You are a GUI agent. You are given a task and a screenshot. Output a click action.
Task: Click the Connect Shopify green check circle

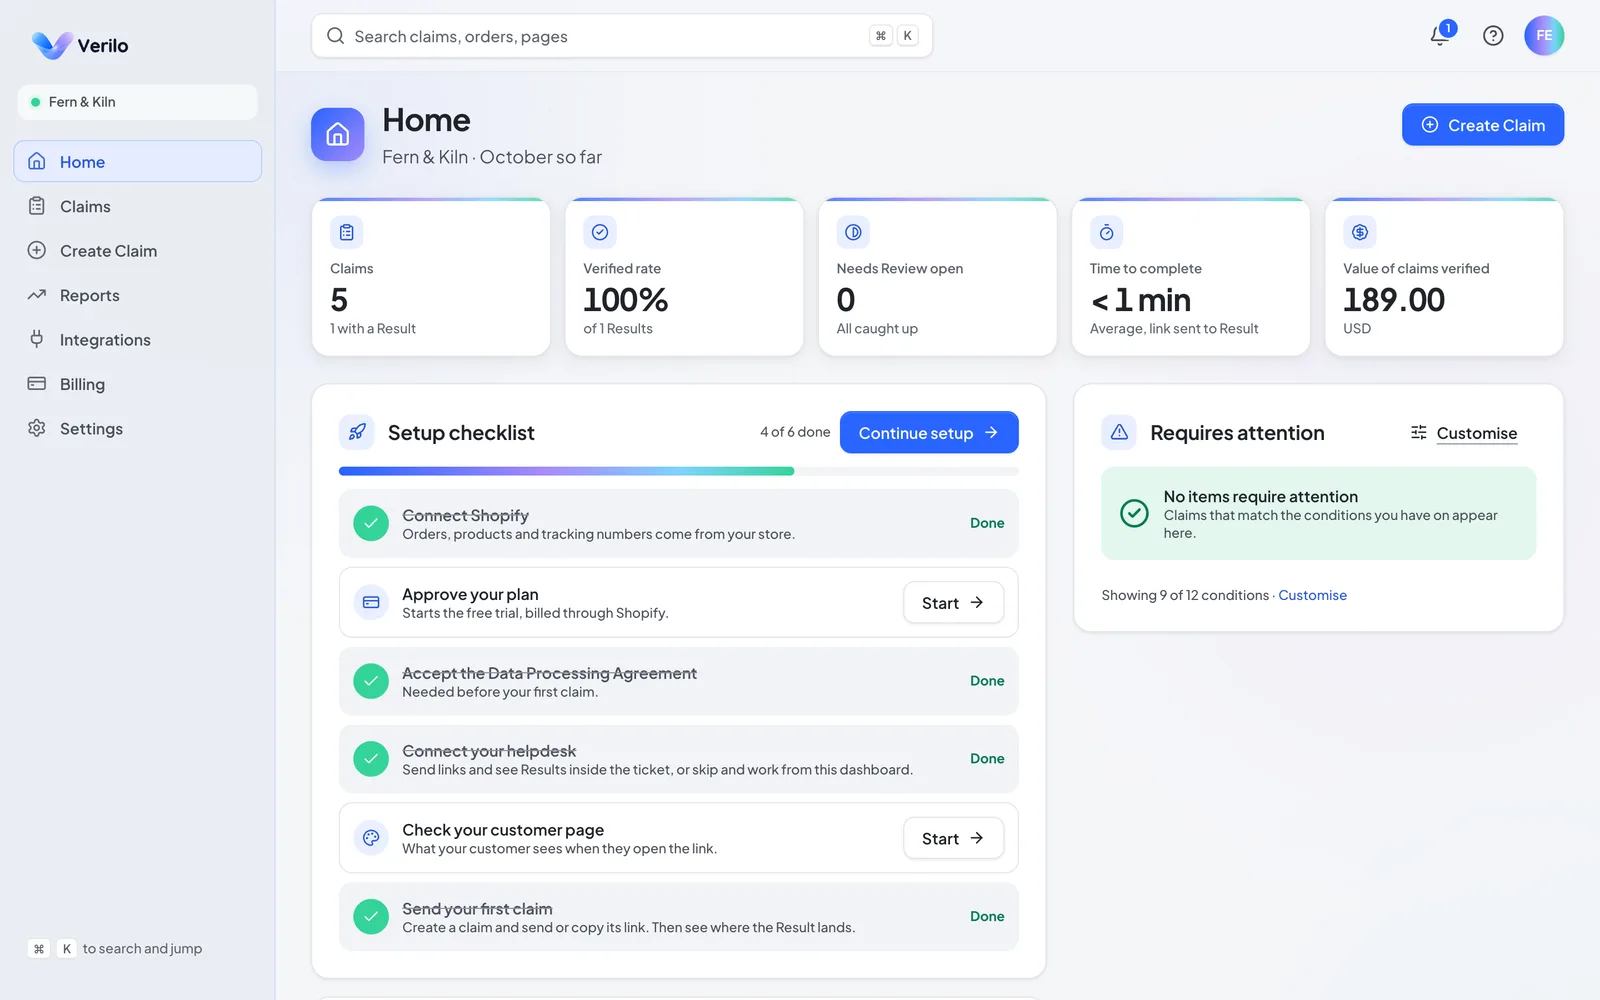(x=371, y=523)
